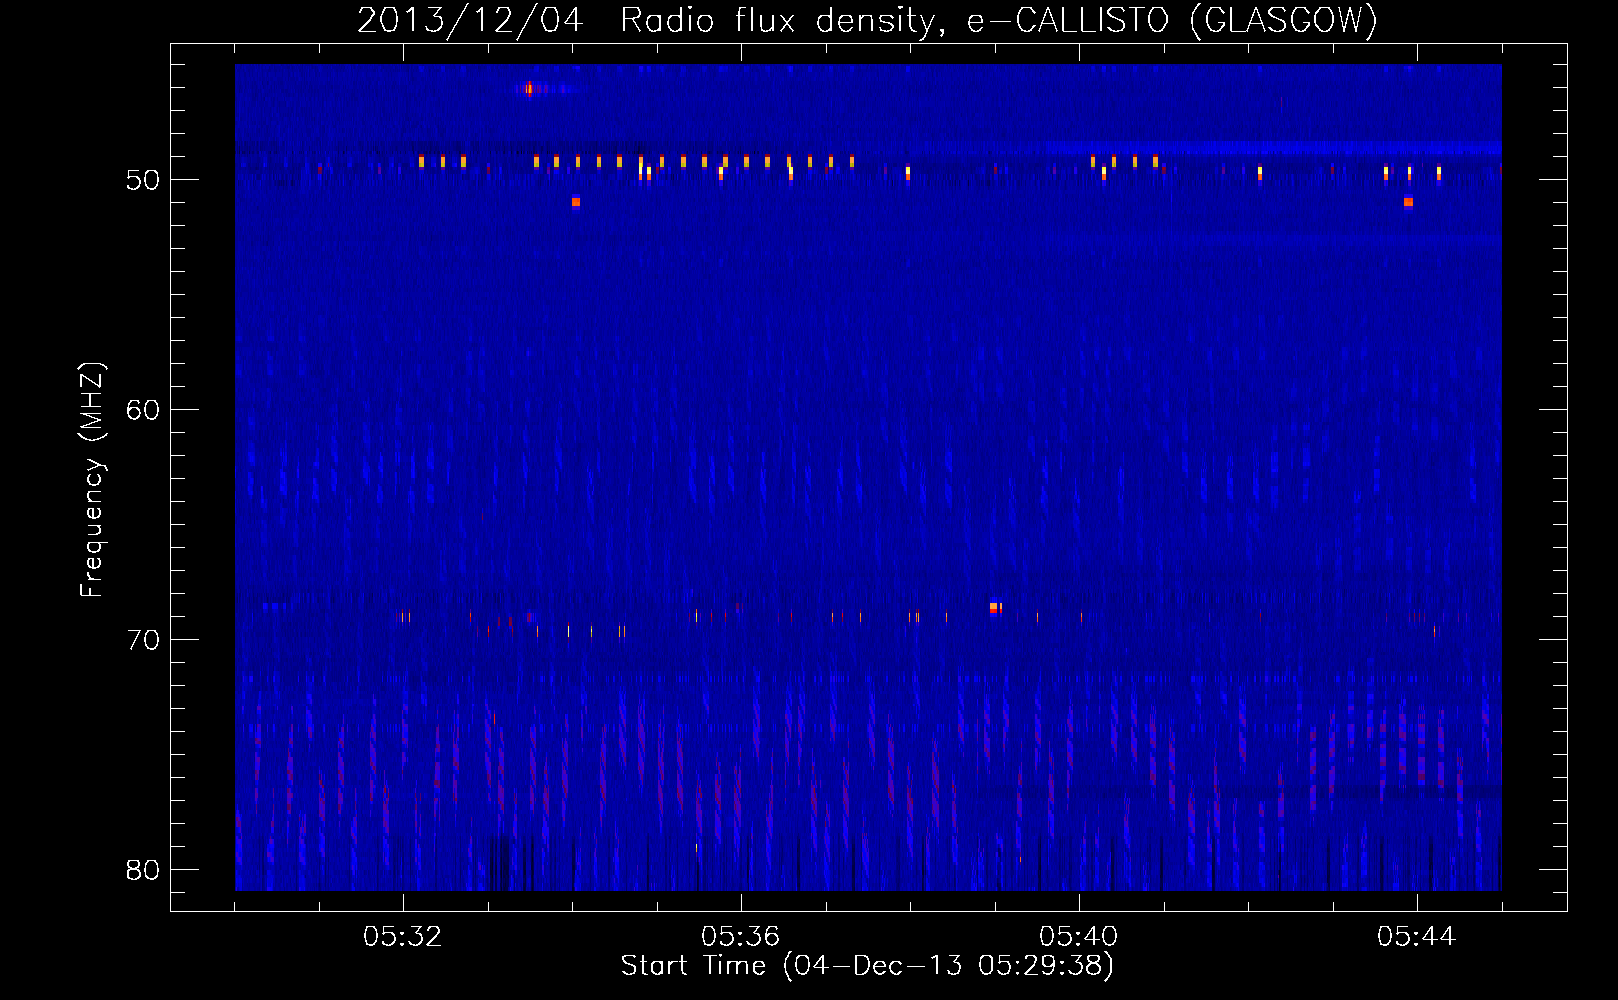Click the orange square at 51 MHz near 05:34
1618x1000 pixels.
pyautogui.click(x=576, y=202)
